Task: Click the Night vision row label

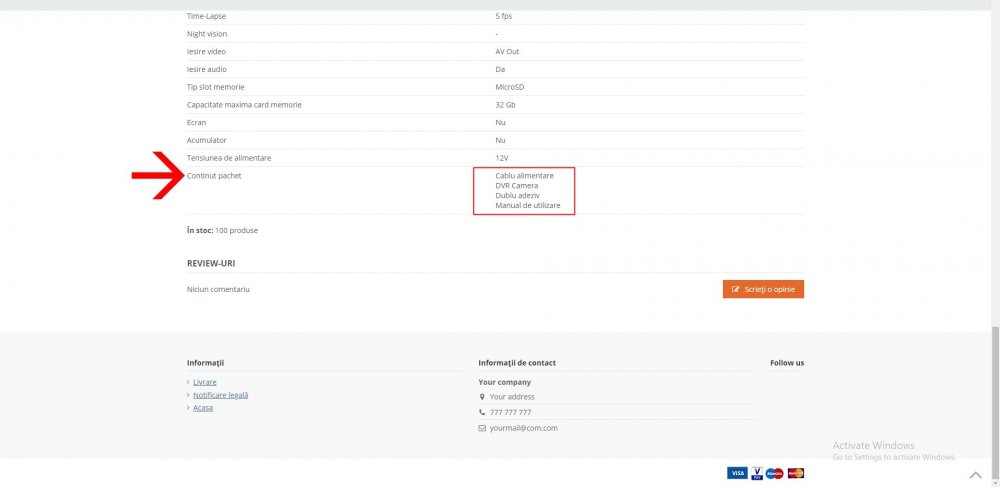Action: click(207, 34)
